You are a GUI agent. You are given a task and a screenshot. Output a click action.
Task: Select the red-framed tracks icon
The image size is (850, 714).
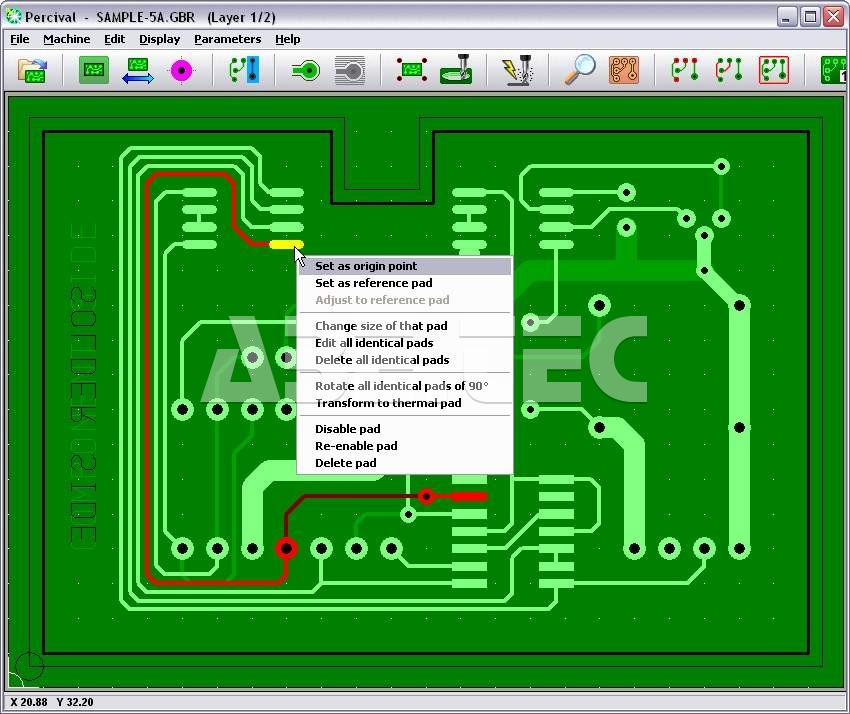click(x=774, y=70)
